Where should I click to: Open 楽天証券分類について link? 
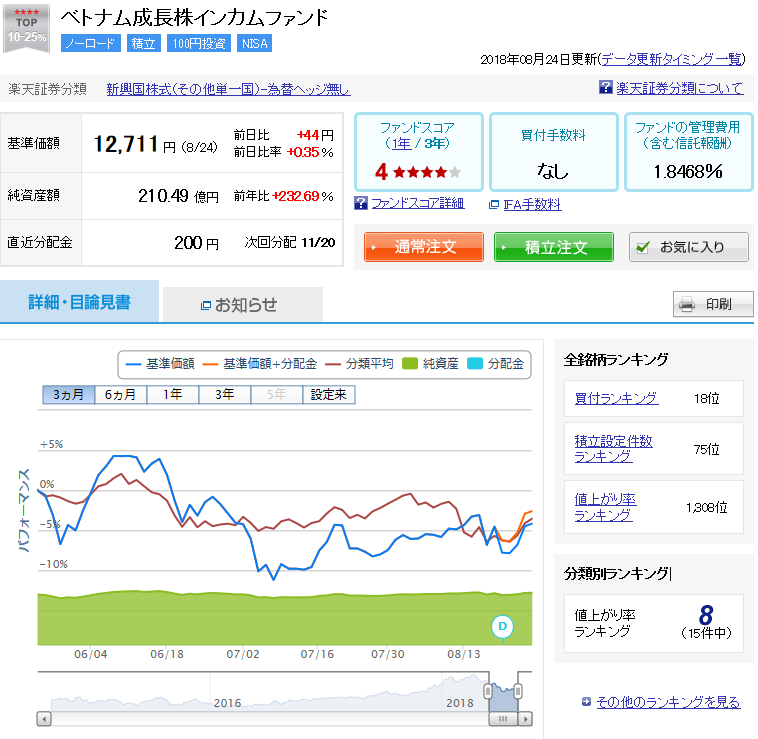(x=680, y=87)
